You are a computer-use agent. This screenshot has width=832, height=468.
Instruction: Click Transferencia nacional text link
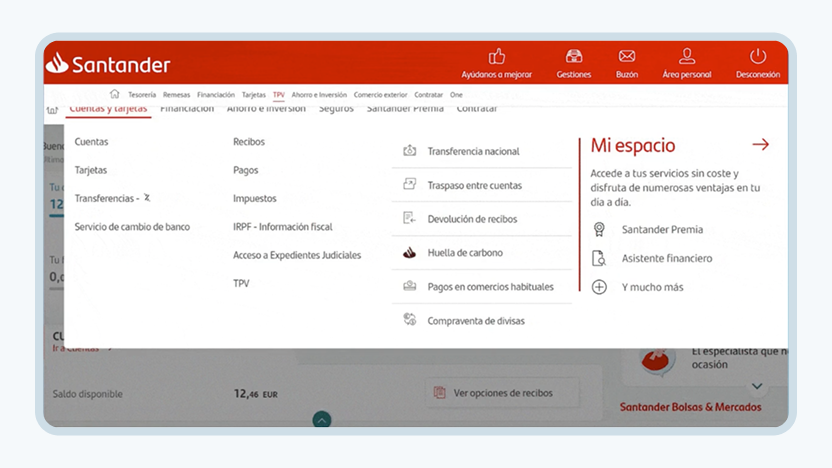tap(473, 151)
